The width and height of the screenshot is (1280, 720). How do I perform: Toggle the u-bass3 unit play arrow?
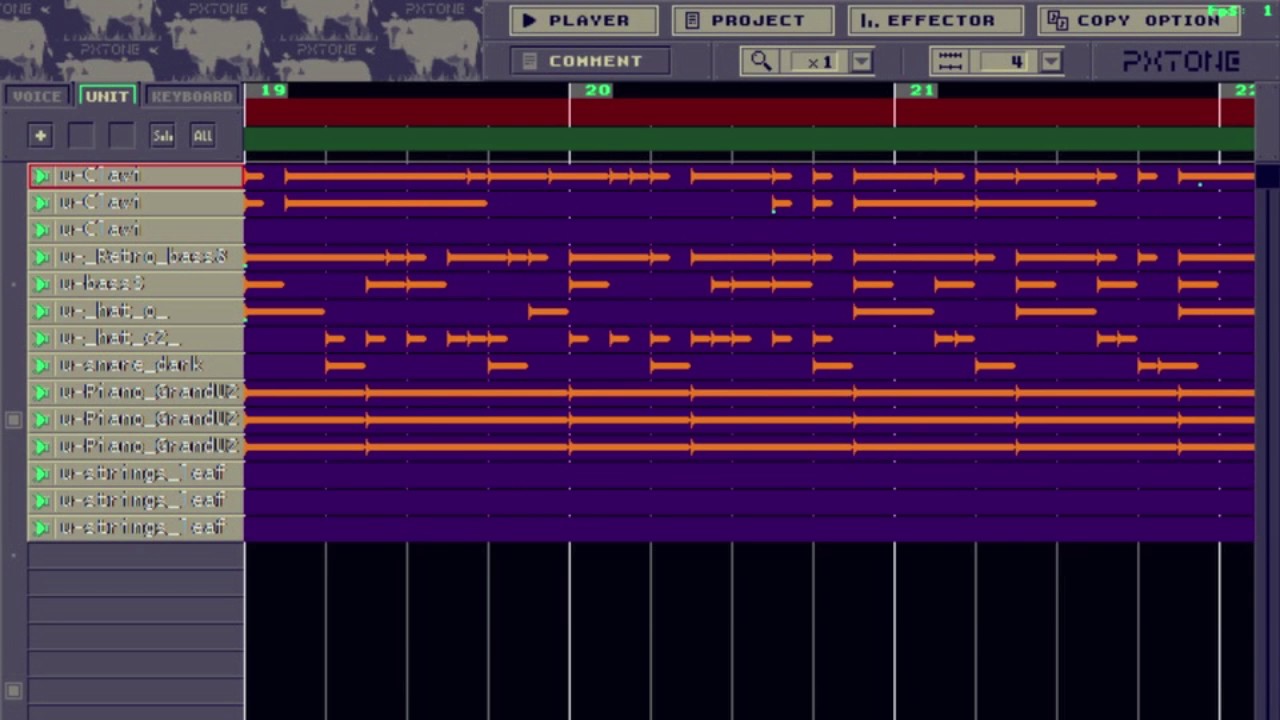(x=41, y=284)
